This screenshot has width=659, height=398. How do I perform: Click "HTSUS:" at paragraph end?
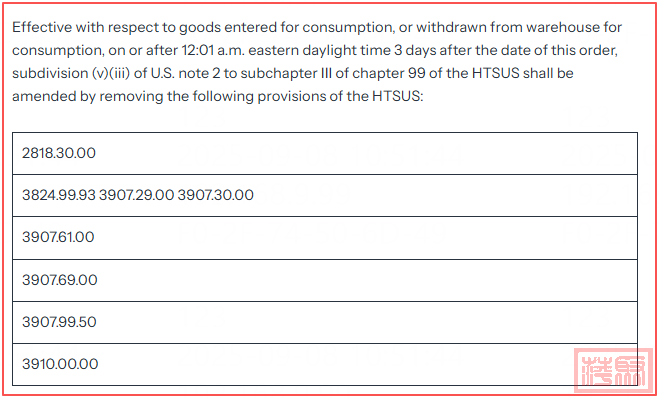pyautogui.click(x=398, y=97)
